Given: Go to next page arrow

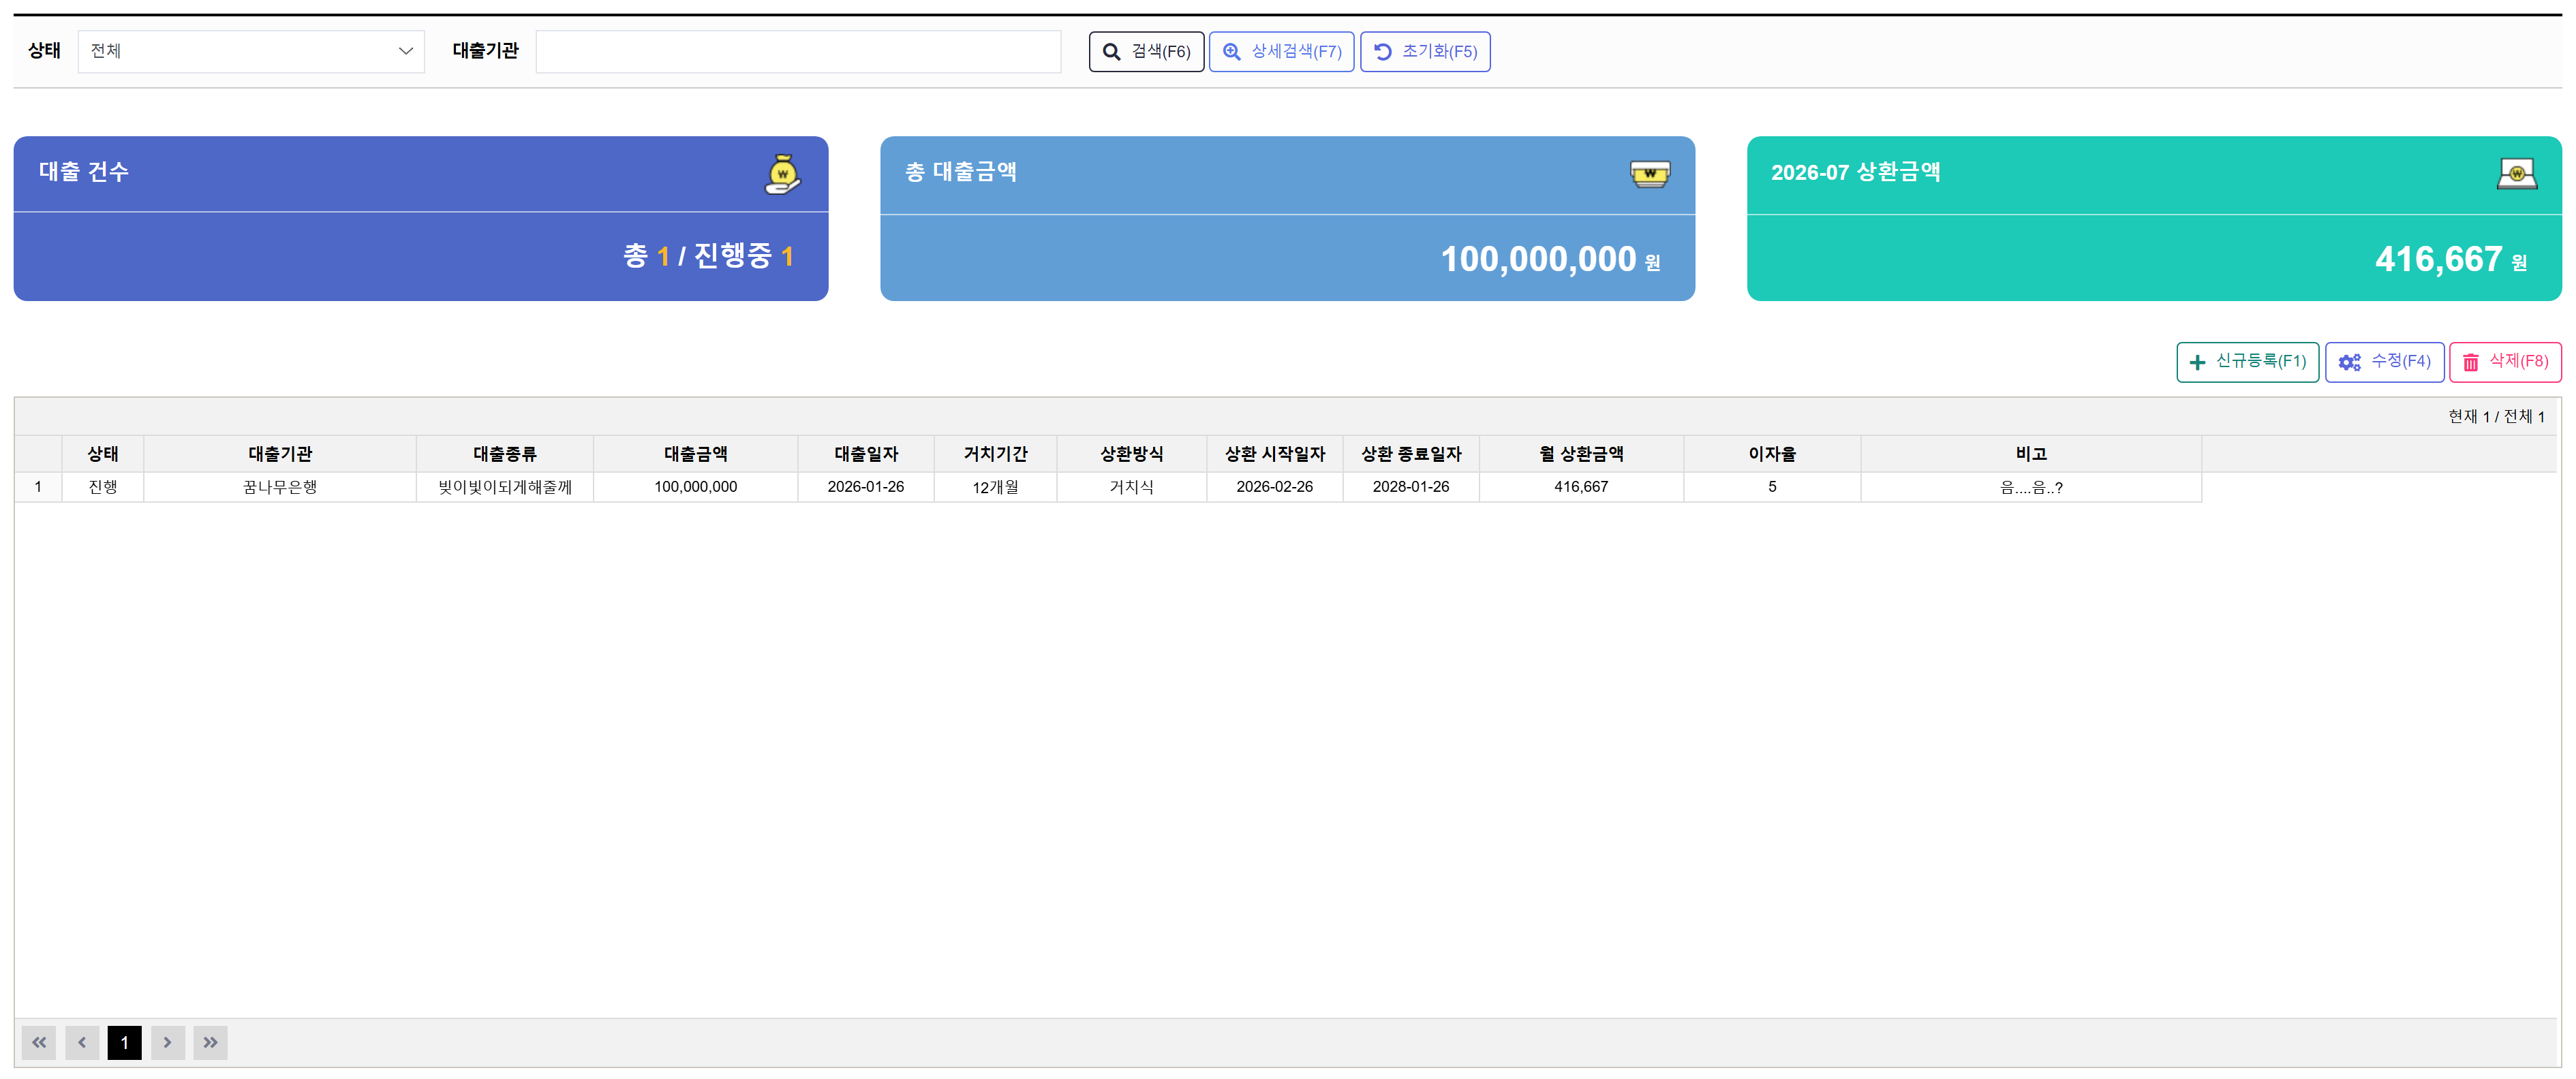Looking at the screenshot, I should (x=168, y=1042).
